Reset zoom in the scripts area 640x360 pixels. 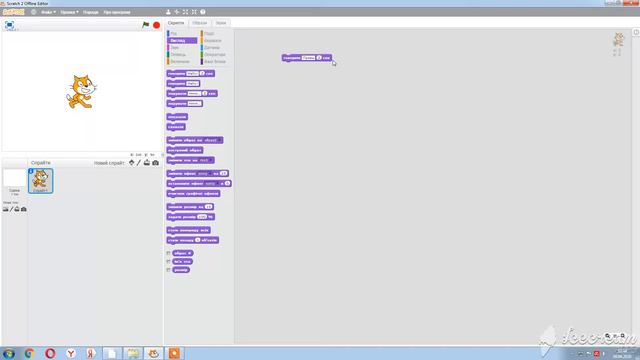coord(615,336)
